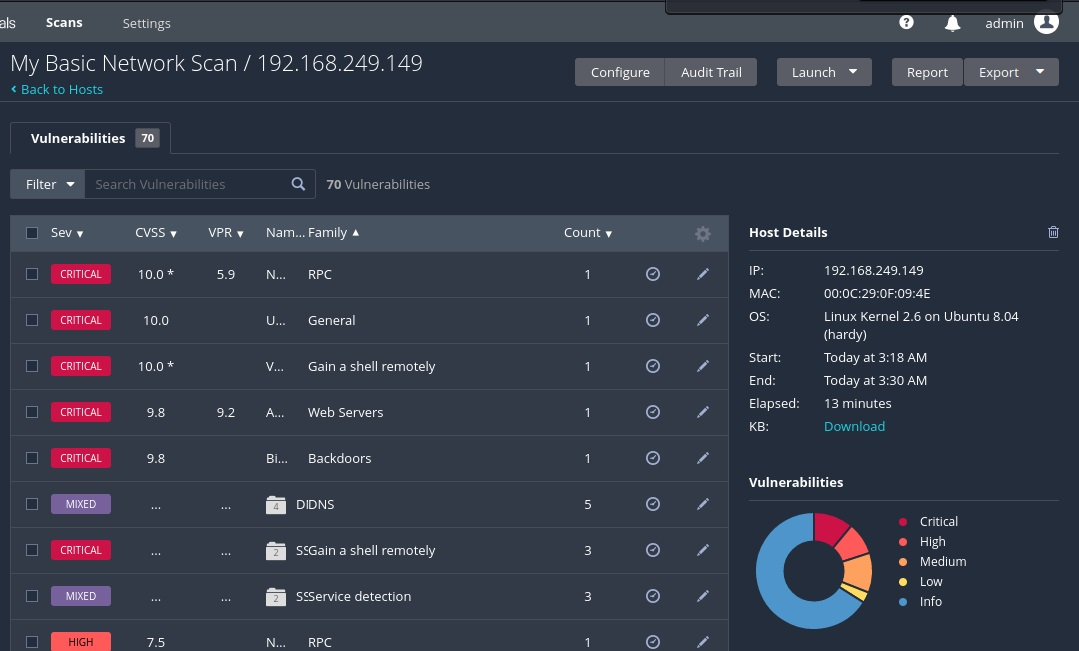Edit the DNS row with pencil

(x=703, y=504)
